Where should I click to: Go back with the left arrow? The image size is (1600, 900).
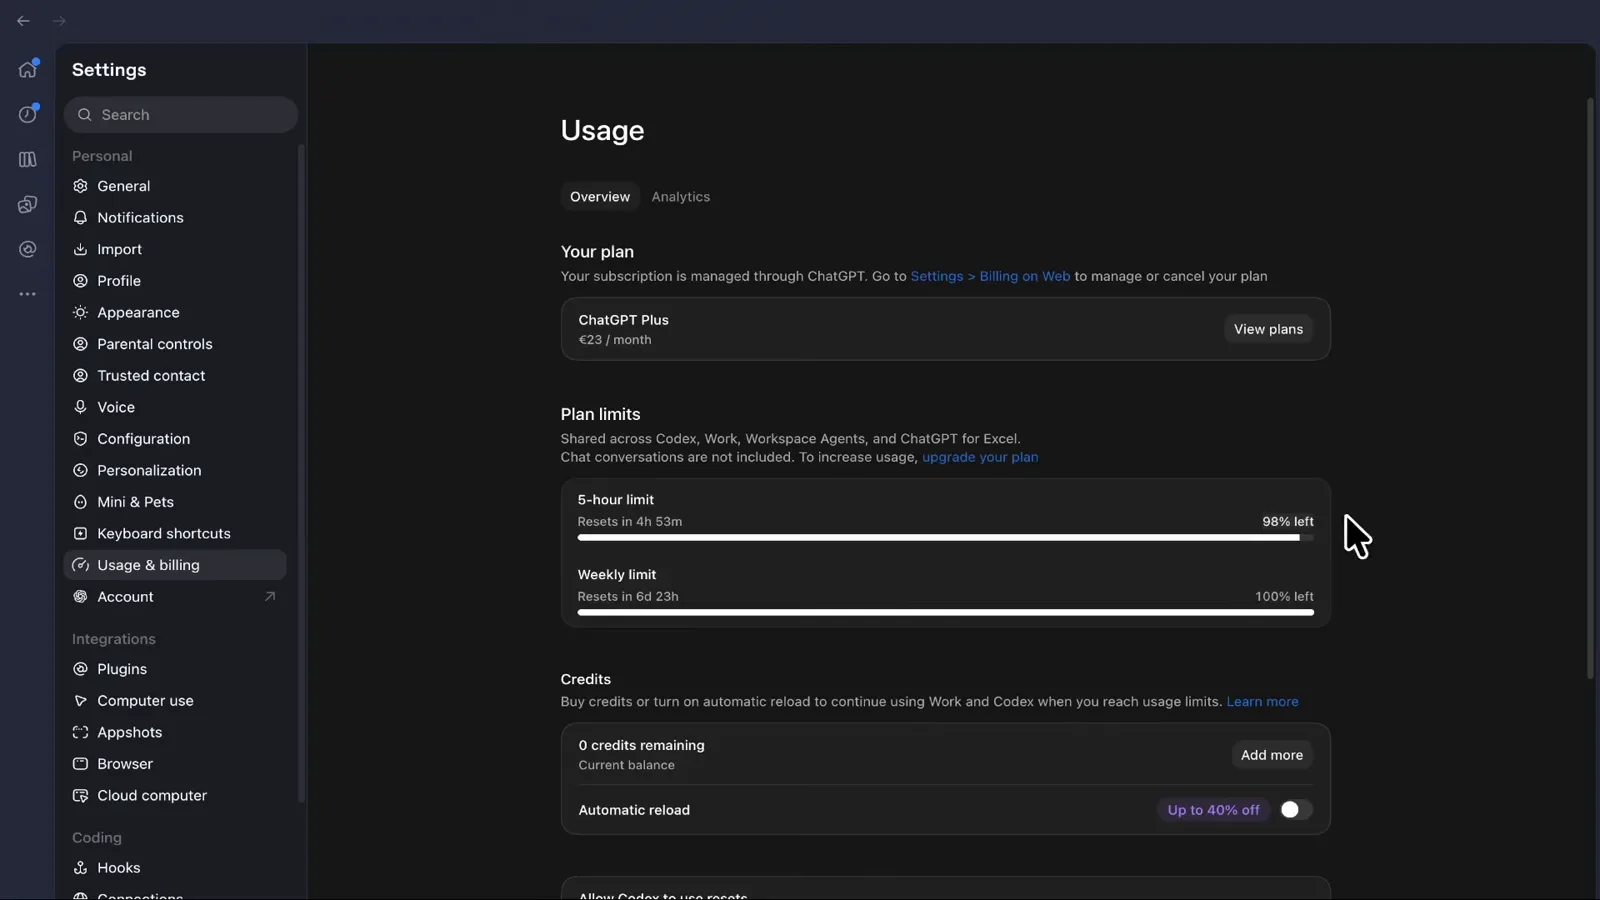[23, 21]
